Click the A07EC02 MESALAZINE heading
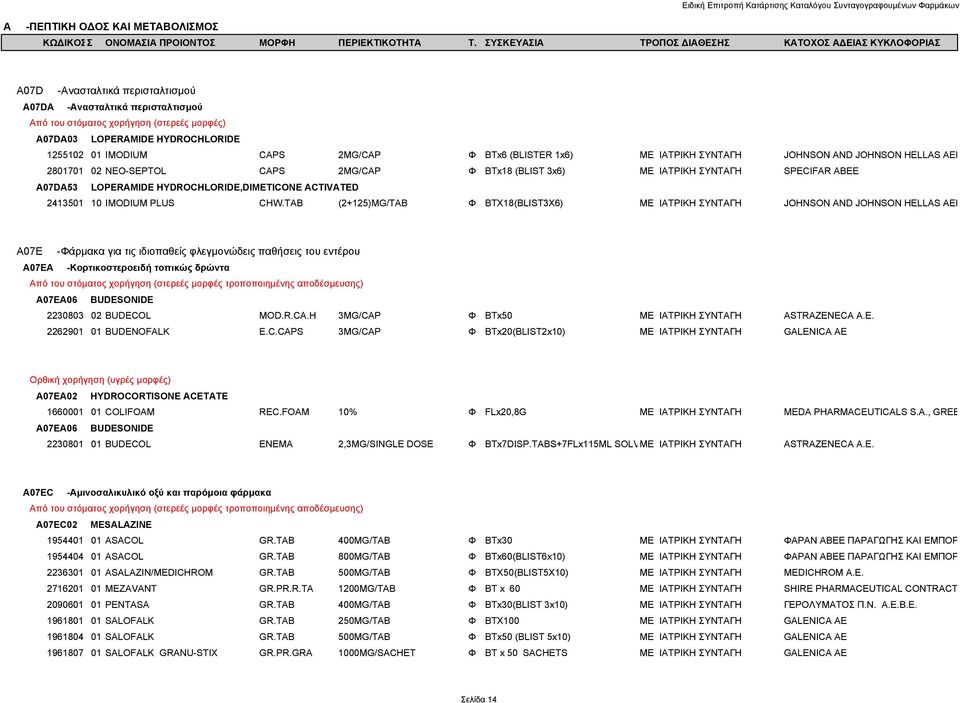 pos(94,525)
